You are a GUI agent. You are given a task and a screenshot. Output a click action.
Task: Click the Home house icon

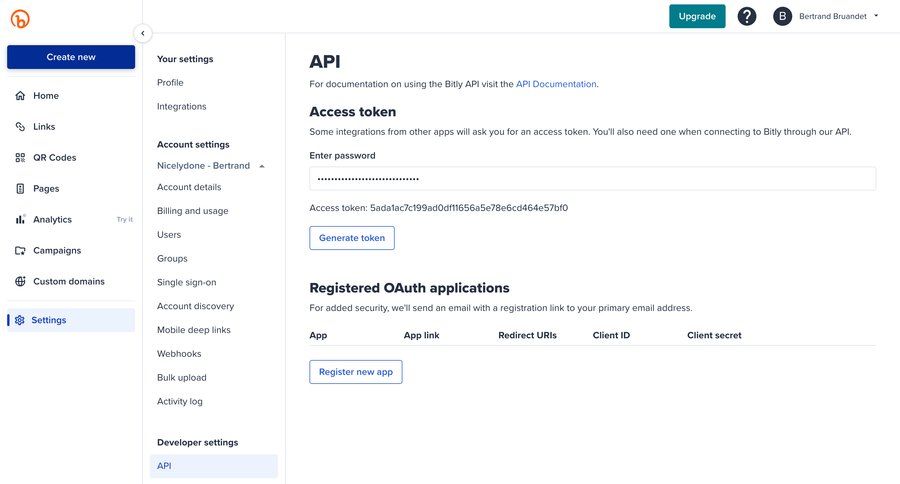[20, 95]
